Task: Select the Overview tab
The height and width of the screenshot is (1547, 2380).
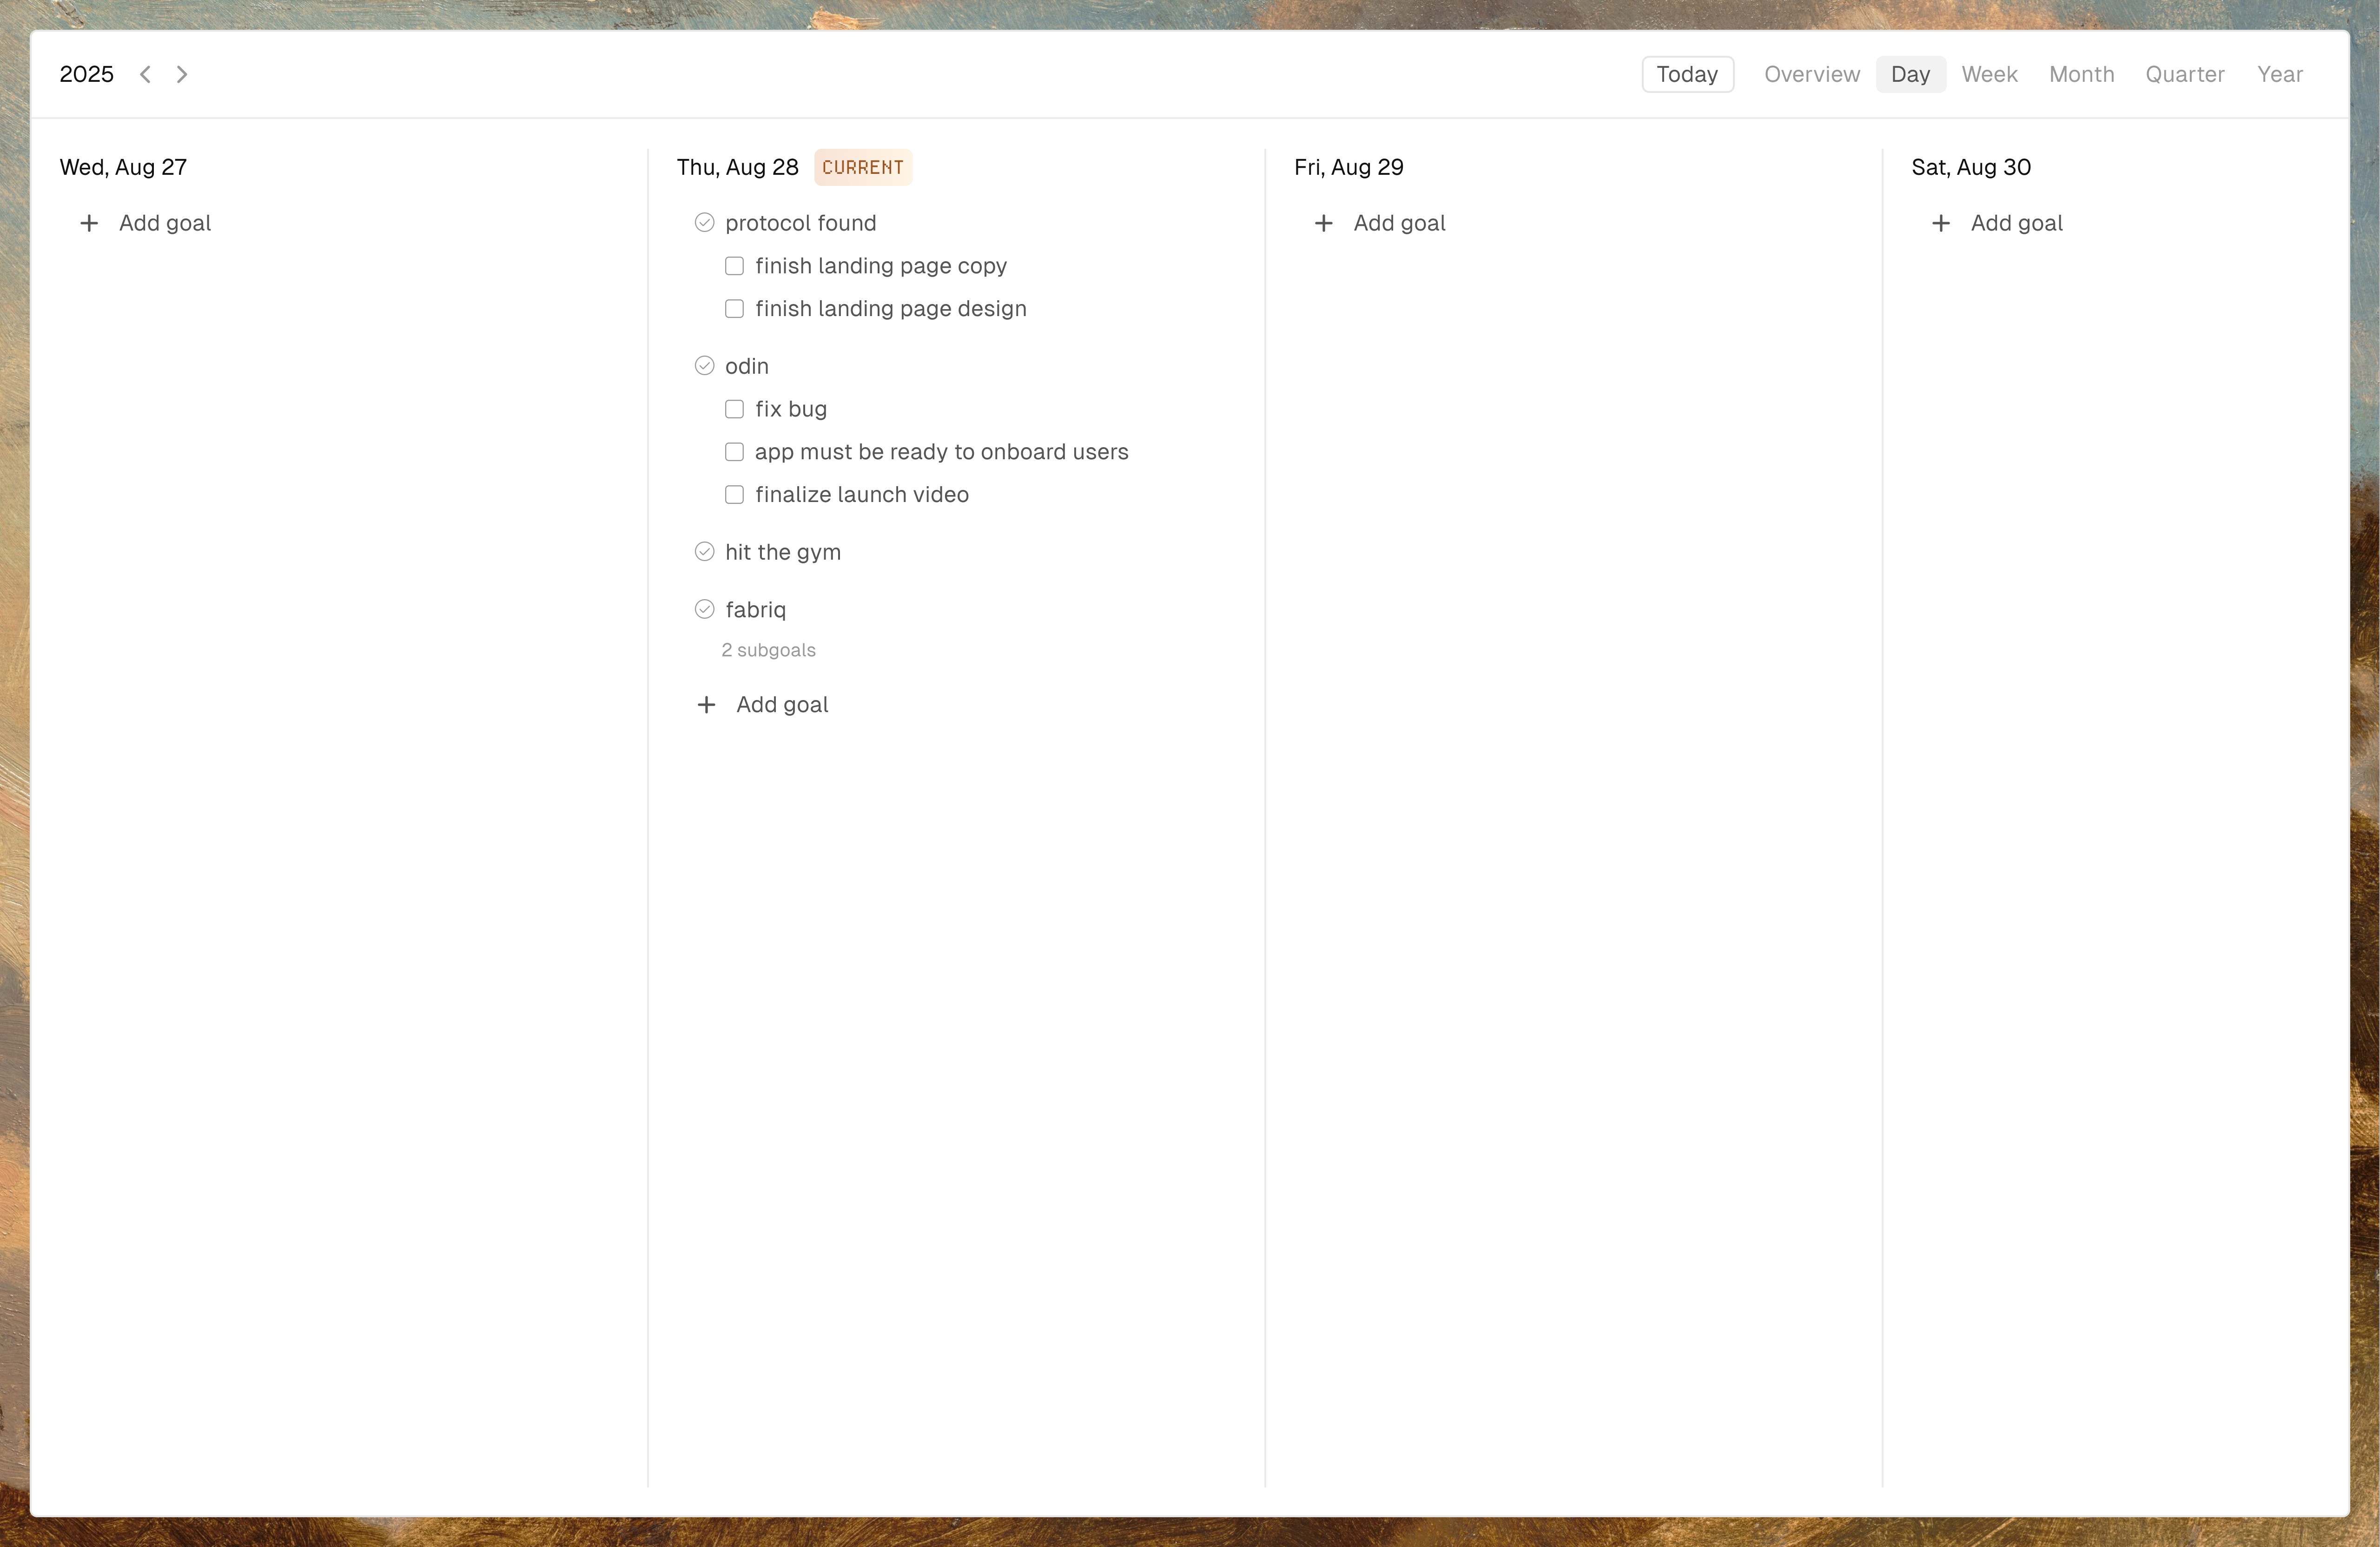Action: pyautogui.click(x=1811, y=74)
